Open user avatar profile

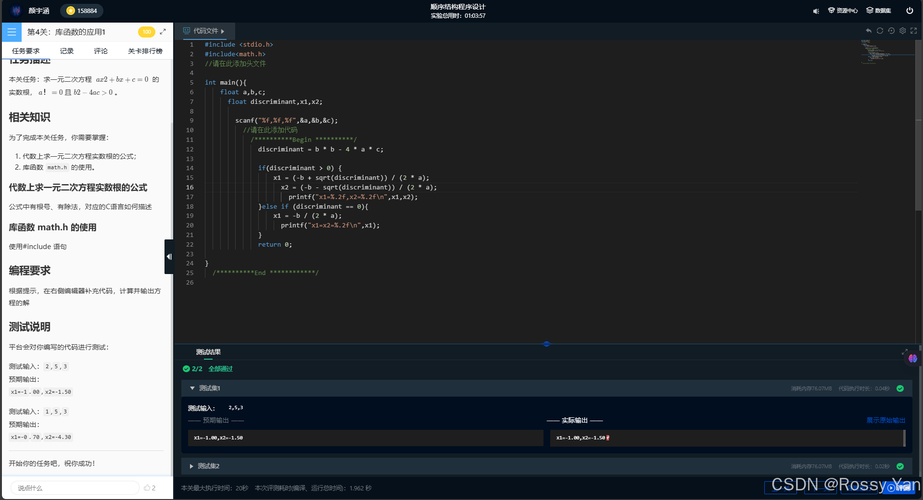tap(16, 11)
